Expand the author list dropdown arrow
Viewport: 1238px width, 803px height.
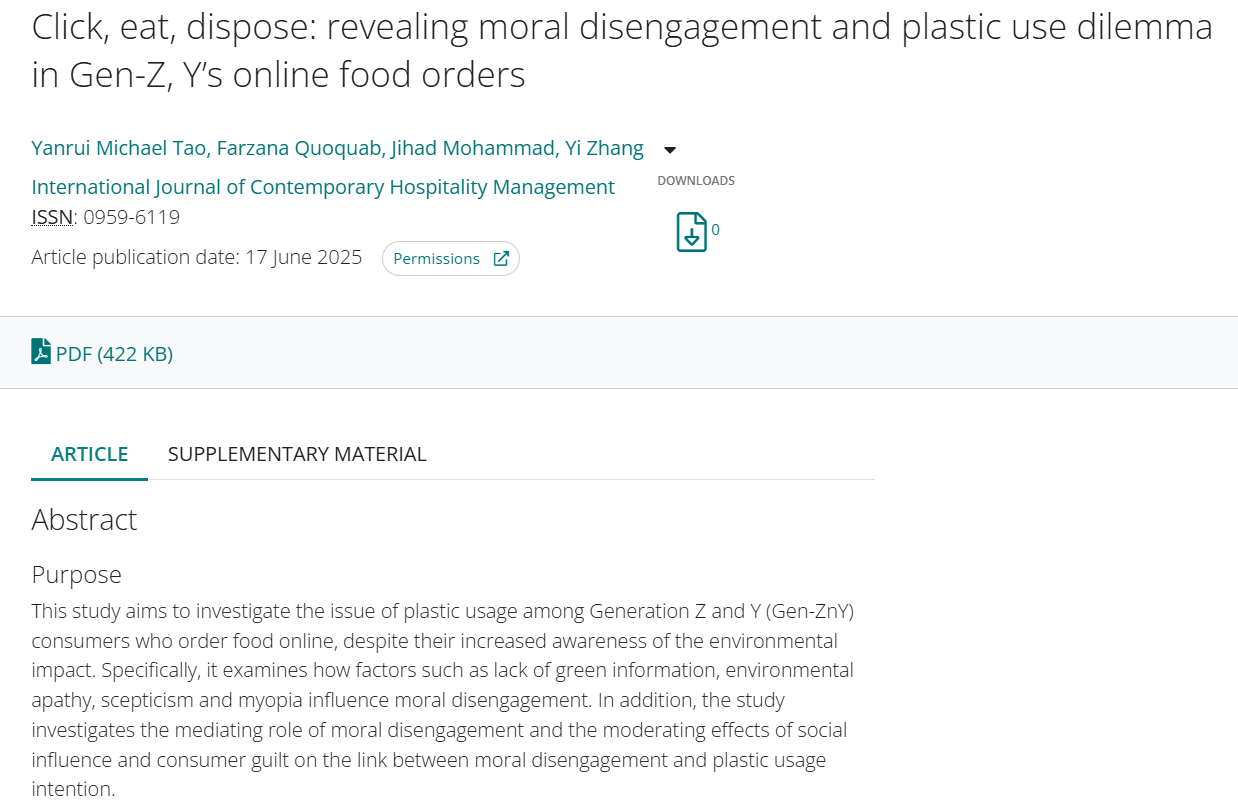pyautogui.click(x=670, y=151)
